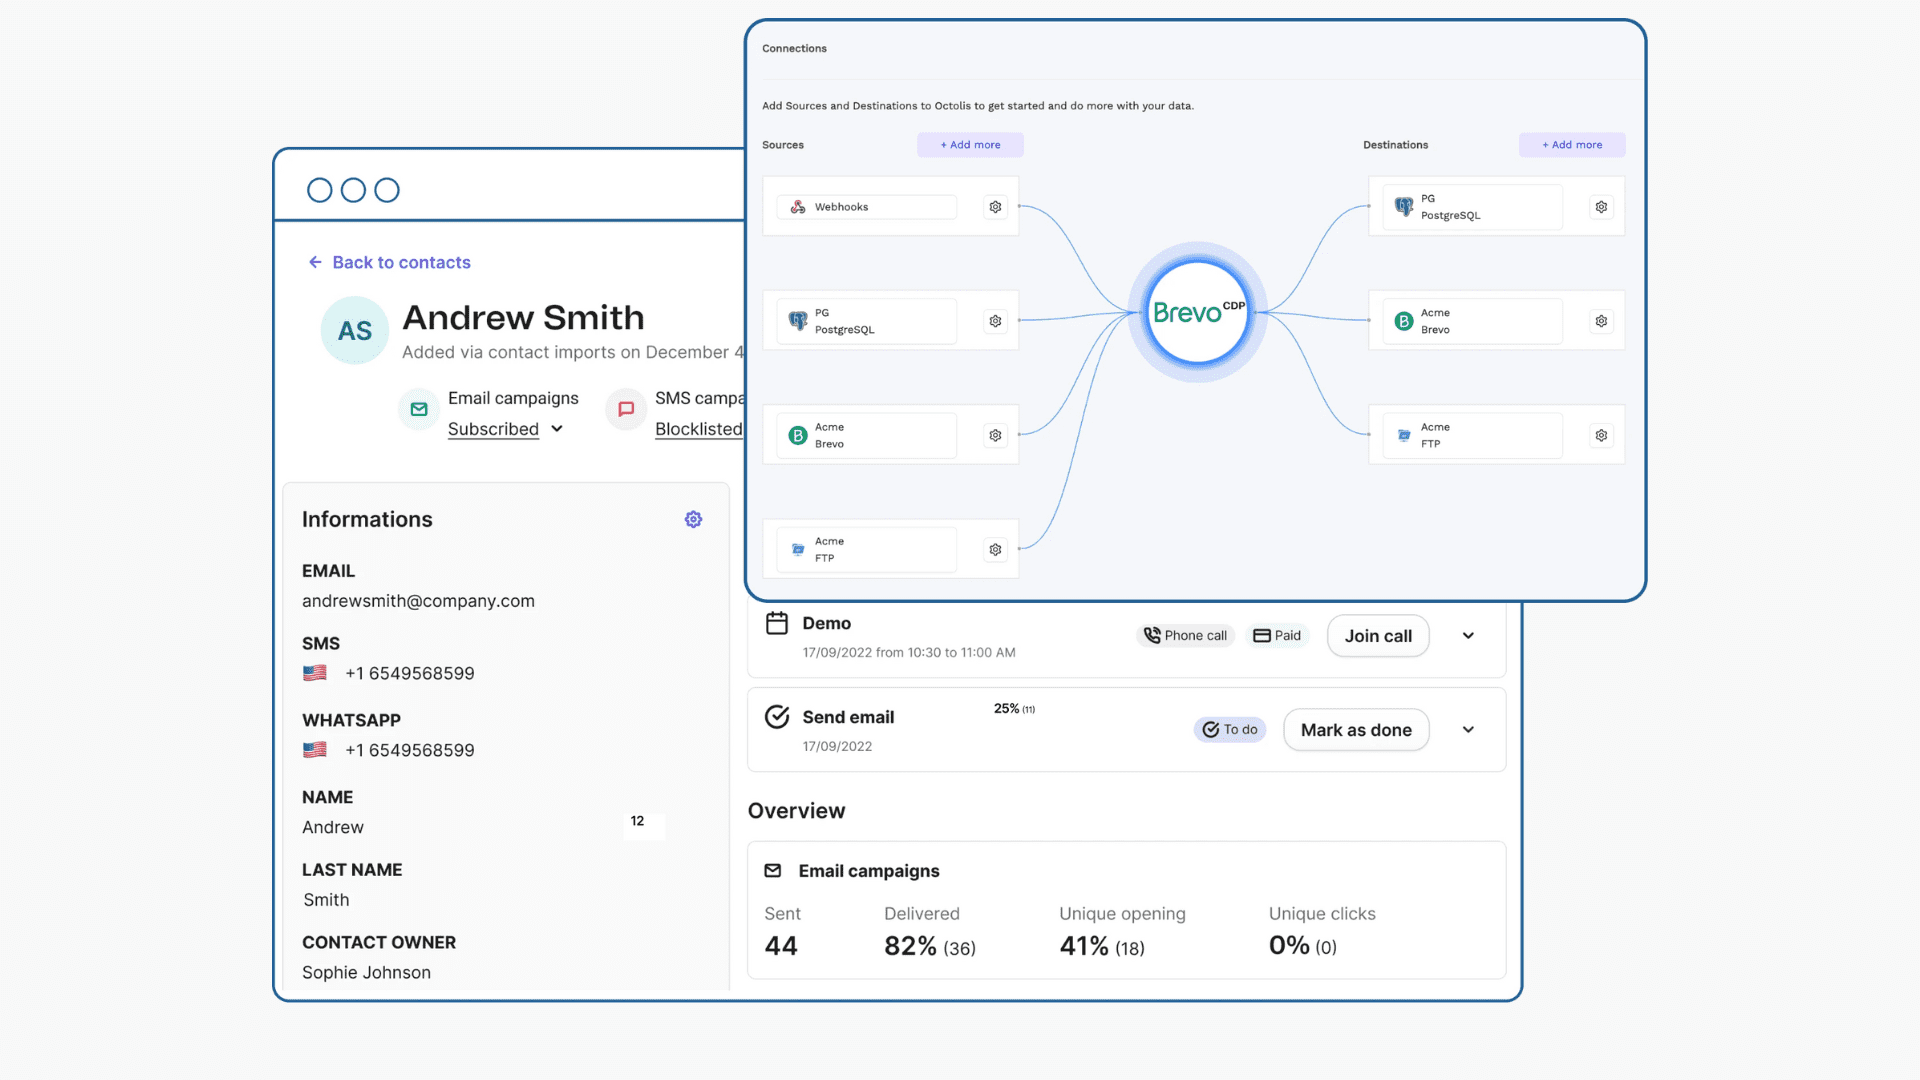Open the Subscribed status dropdown
Image resolution: width=1920 pixels, height=1080 pixels.
click(505, 429)
